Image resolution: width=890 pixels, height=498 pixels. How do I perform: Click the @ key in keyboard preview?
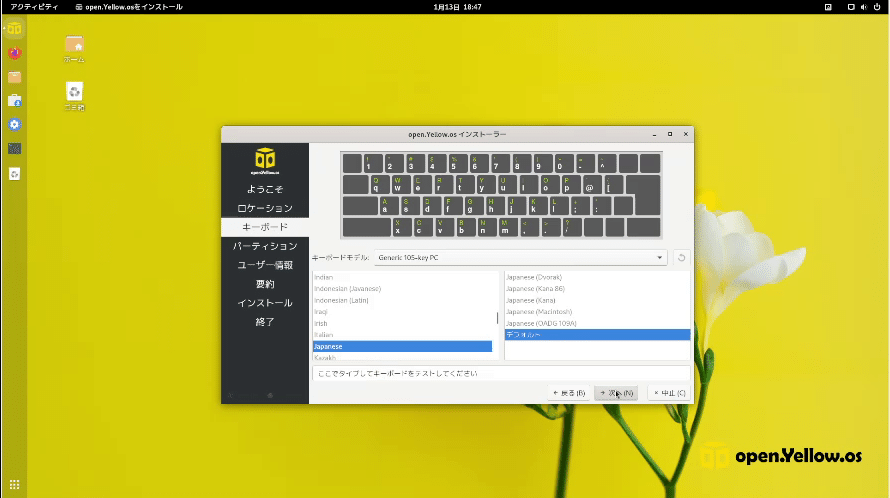tap(592, 185)
